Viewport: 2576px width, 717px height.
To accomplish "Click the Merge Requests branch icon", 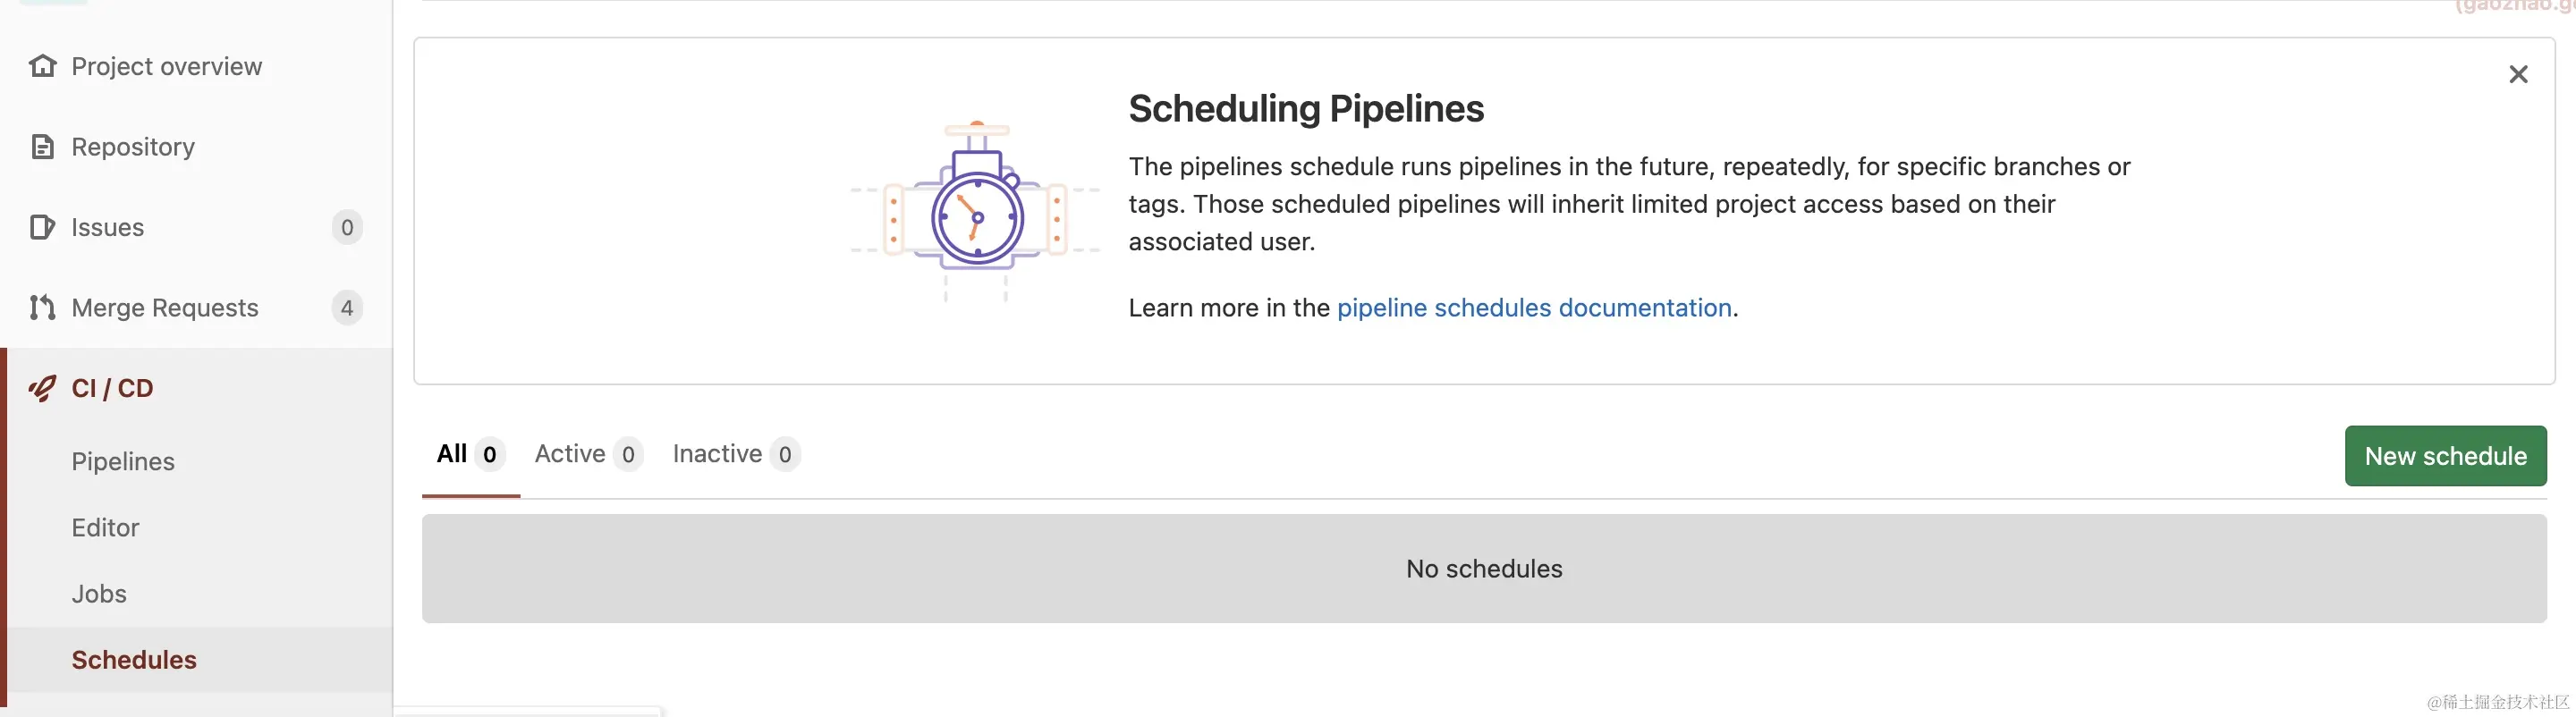I will tap(42, 307).
